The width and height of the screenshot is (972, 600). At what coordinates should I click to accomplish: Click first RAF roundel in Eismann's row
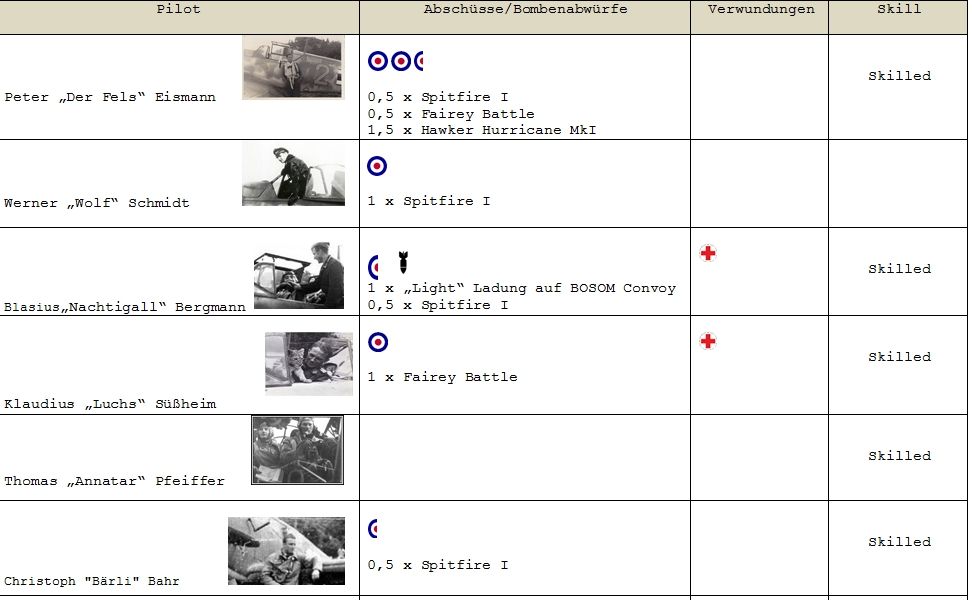[x=378, y=61]
